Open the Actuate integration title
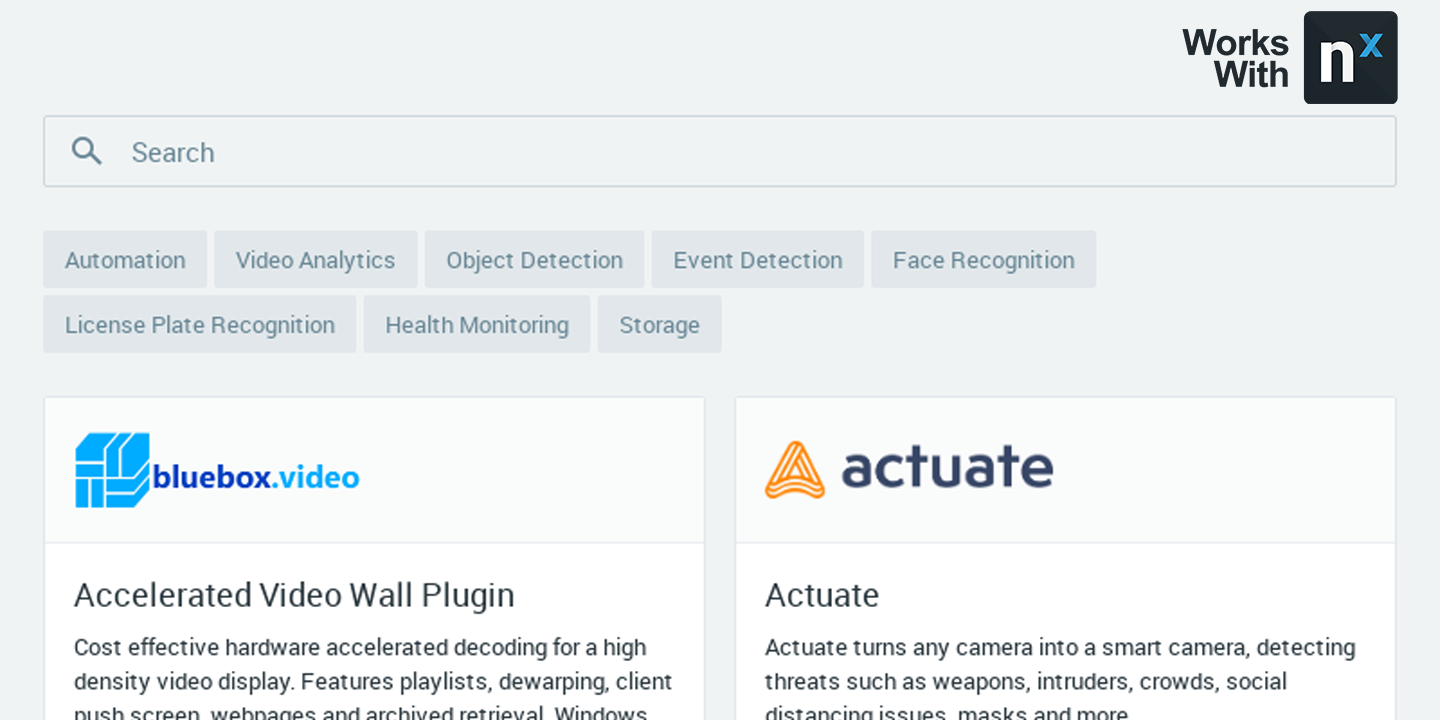The height and width of the screenshot is (720, 1440). [822, 595]
